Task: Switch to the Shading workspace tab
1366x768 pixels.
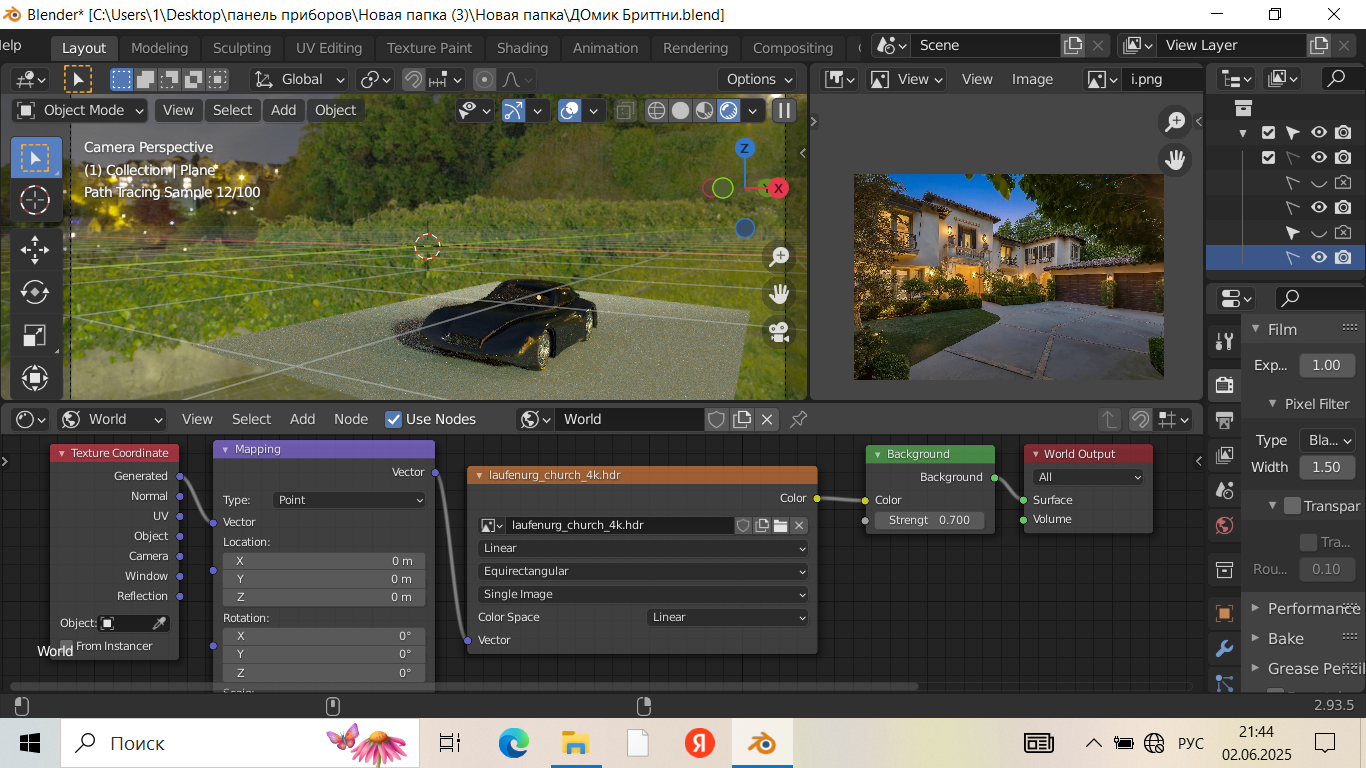Action: 522,48
